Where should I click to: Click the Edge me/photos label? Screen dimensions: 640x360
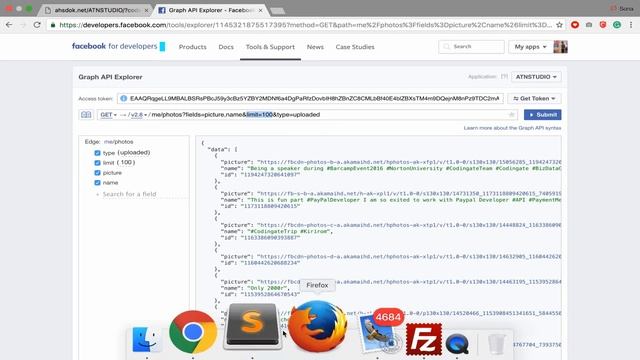(109, 142)
